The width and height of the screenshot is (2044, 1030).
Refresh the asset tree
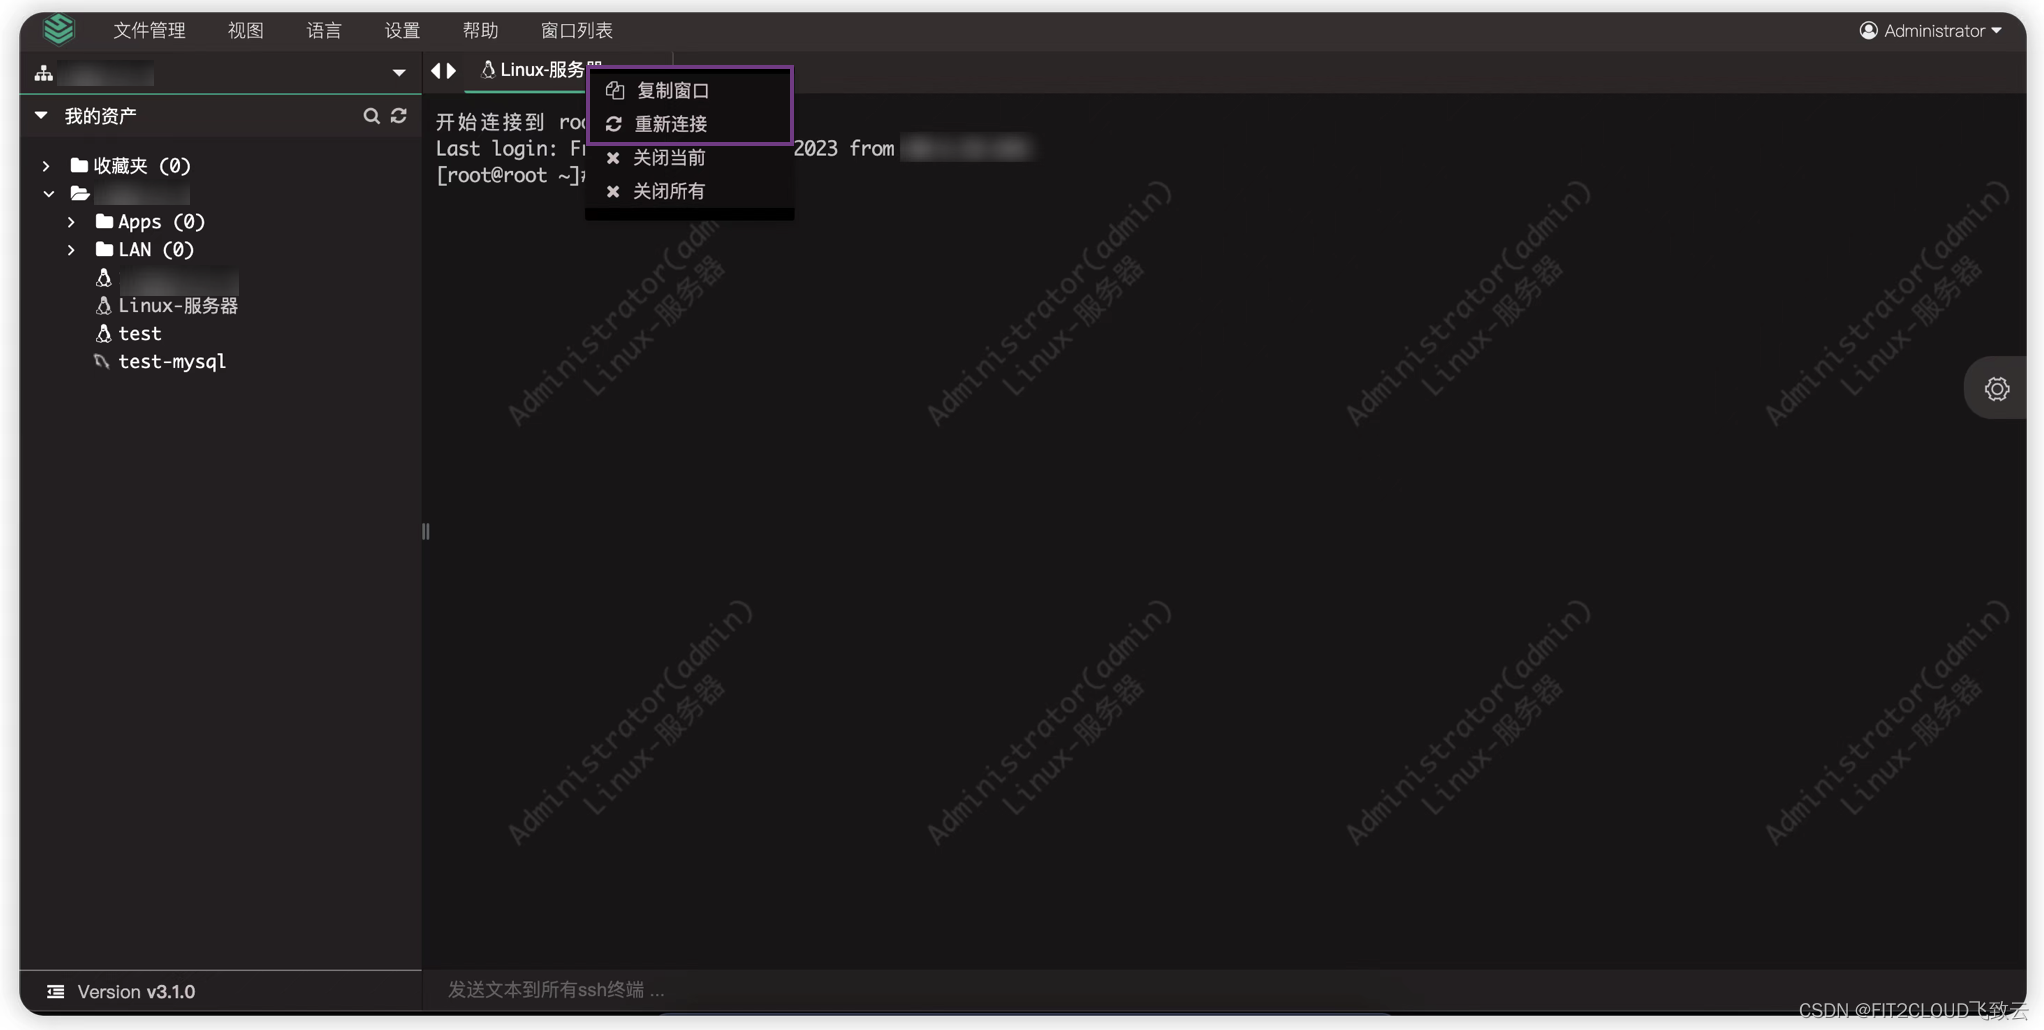point(399,116)
